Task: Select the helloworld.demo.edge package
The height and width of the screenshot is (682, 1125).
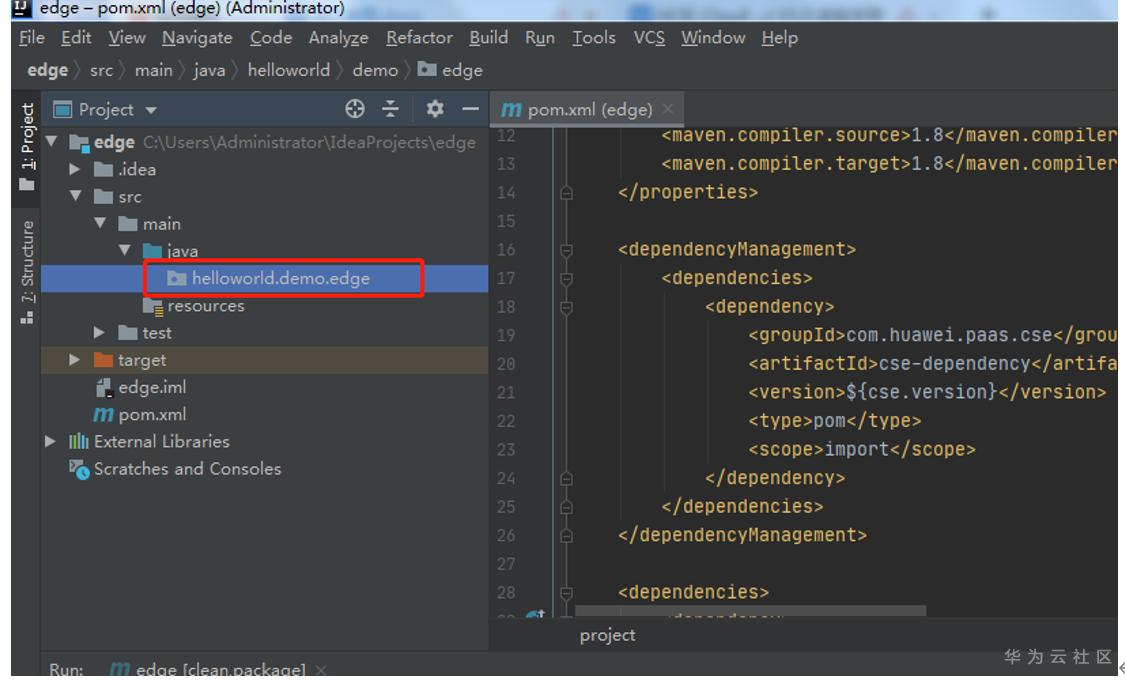Action: pos(264,278)
